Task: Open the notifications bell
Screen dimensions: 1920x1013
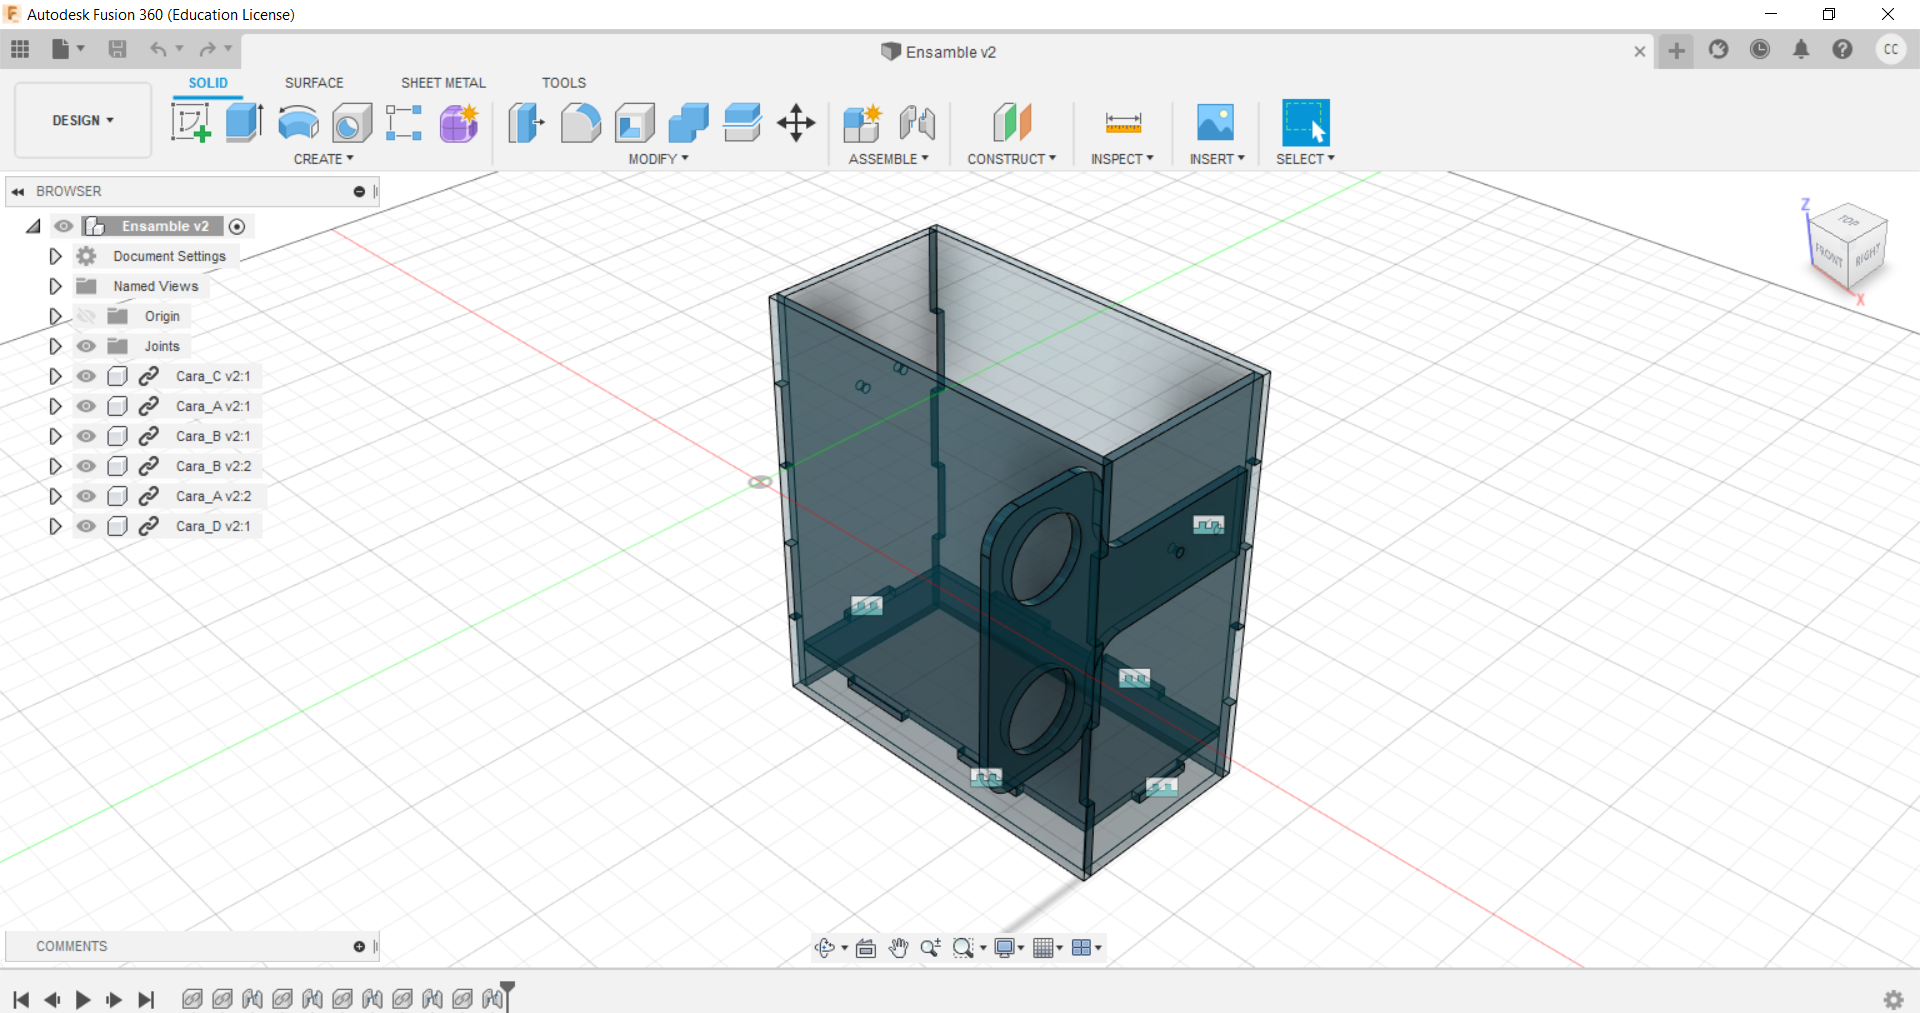Action: pos(1801,49)
